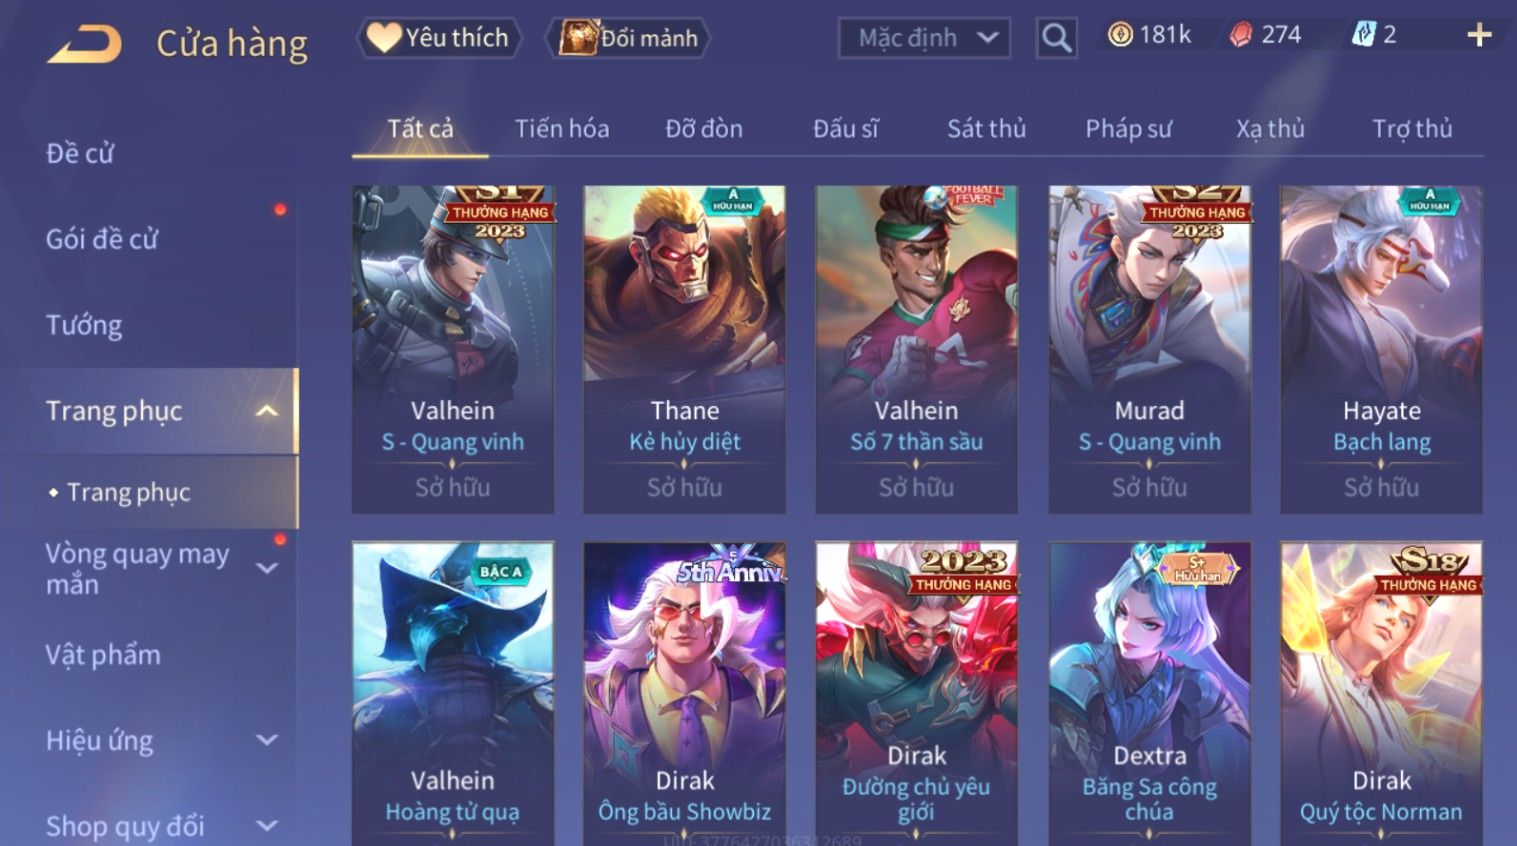Viewport: 1517px width, 846px height.
Task: Collapse the Trang phục sidebar section
Action: tap(267, 411)
